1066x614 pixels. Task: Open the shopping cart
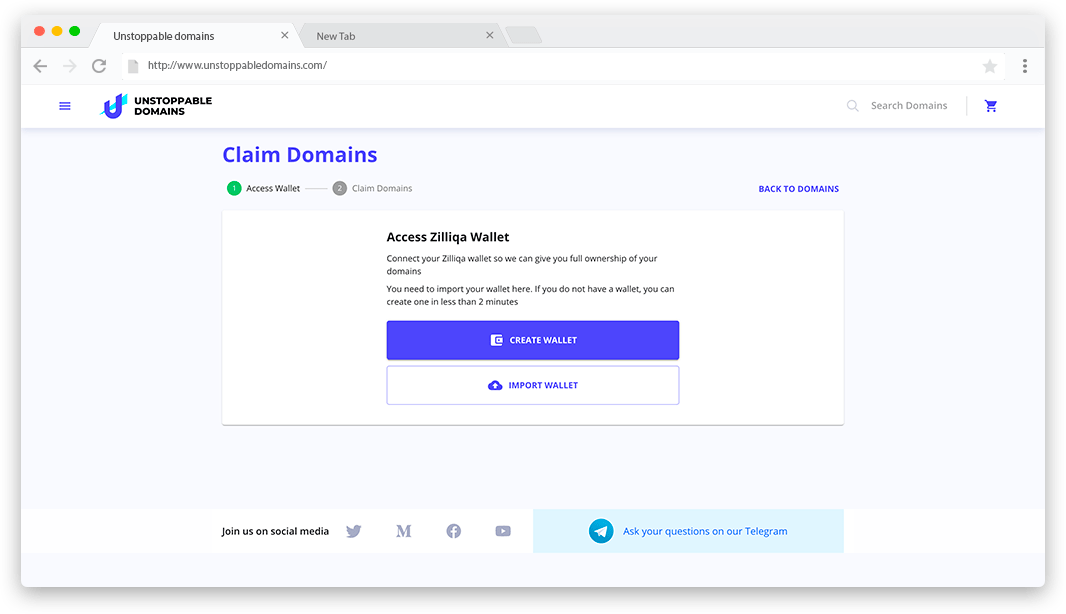point(991,106)
